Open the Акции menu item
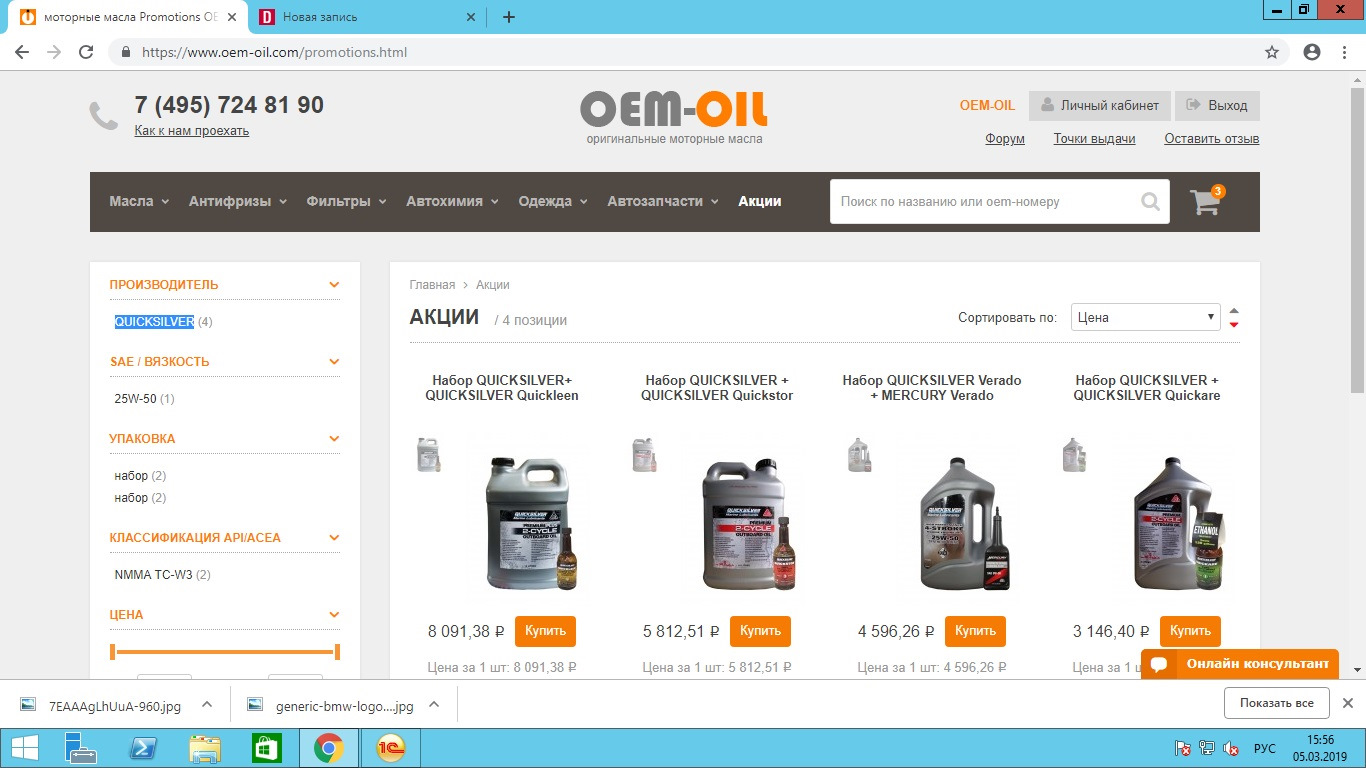Screen dimensions: 1366x768 tap(760, 201)
